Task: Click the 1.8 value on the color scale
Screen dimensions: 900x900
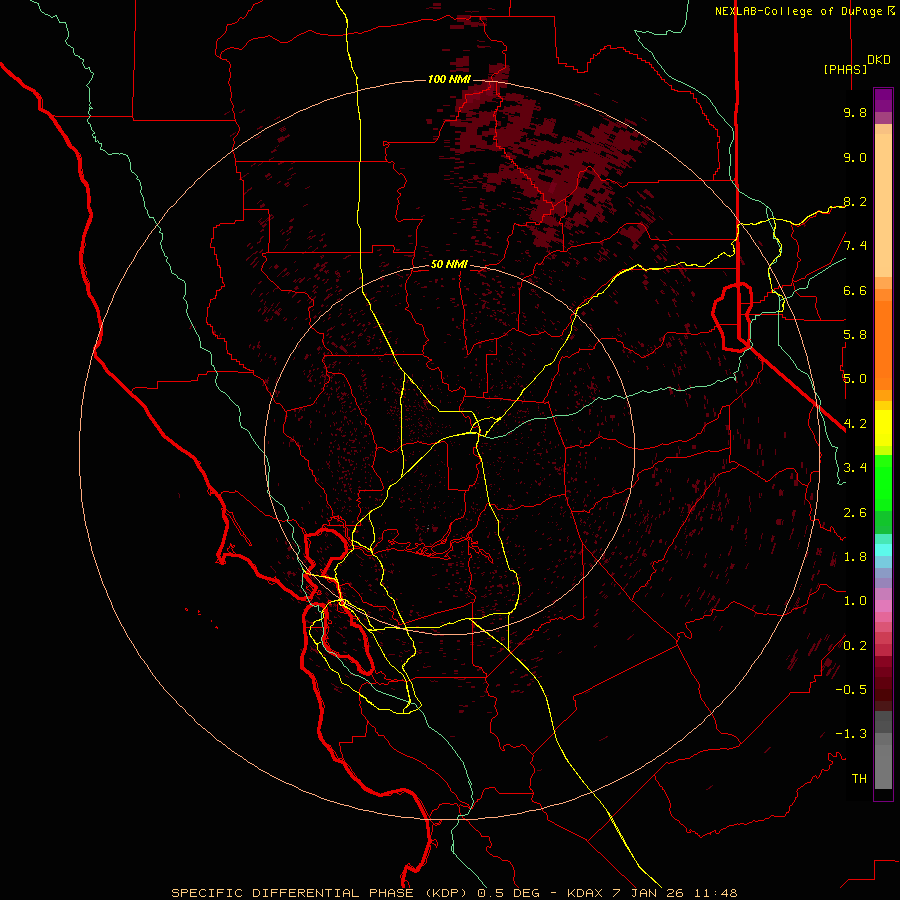Action: (x=855, y=557)
